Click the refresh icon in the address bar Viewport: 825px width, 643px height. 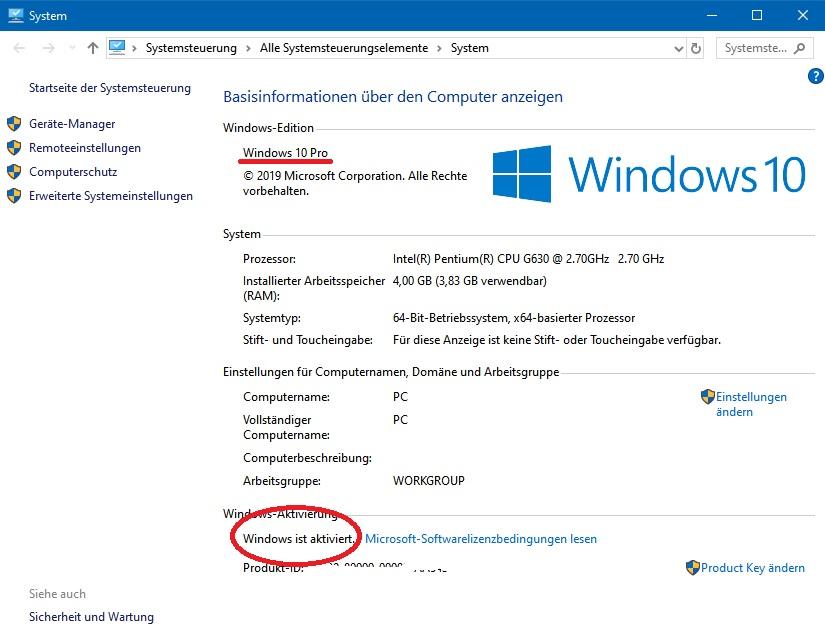[x=694, y=47]
